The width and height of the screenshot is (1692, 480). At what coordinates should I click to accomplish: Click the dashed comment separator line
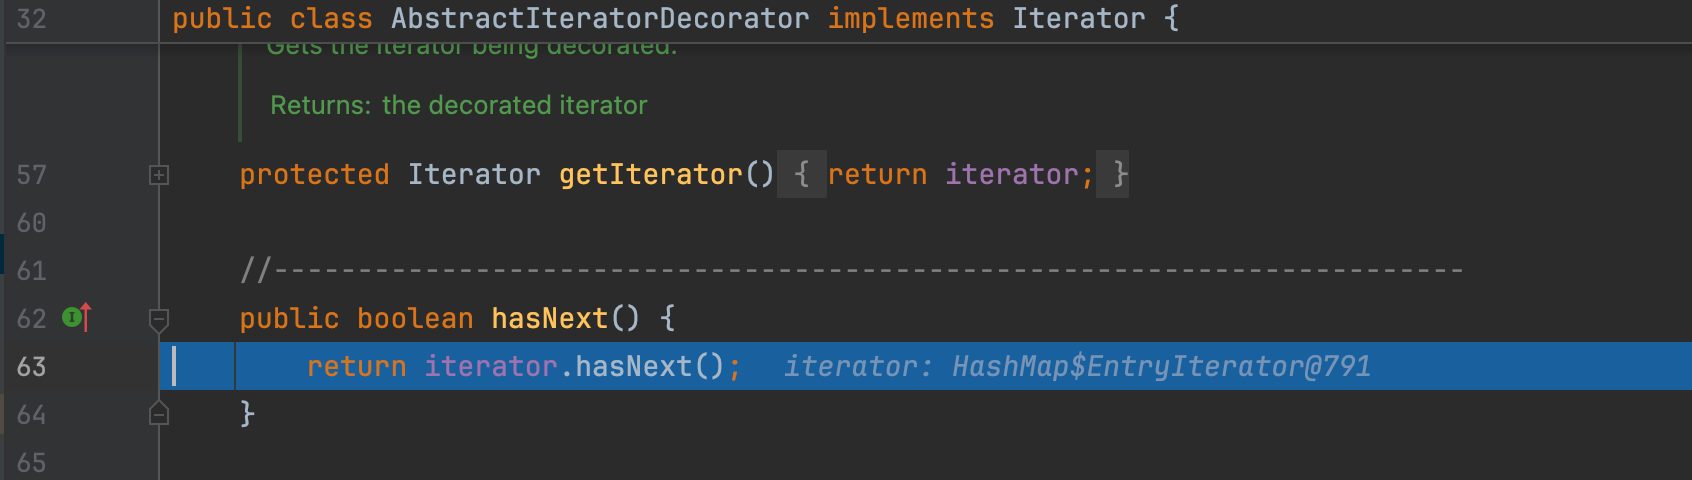(x=850, y=271)
